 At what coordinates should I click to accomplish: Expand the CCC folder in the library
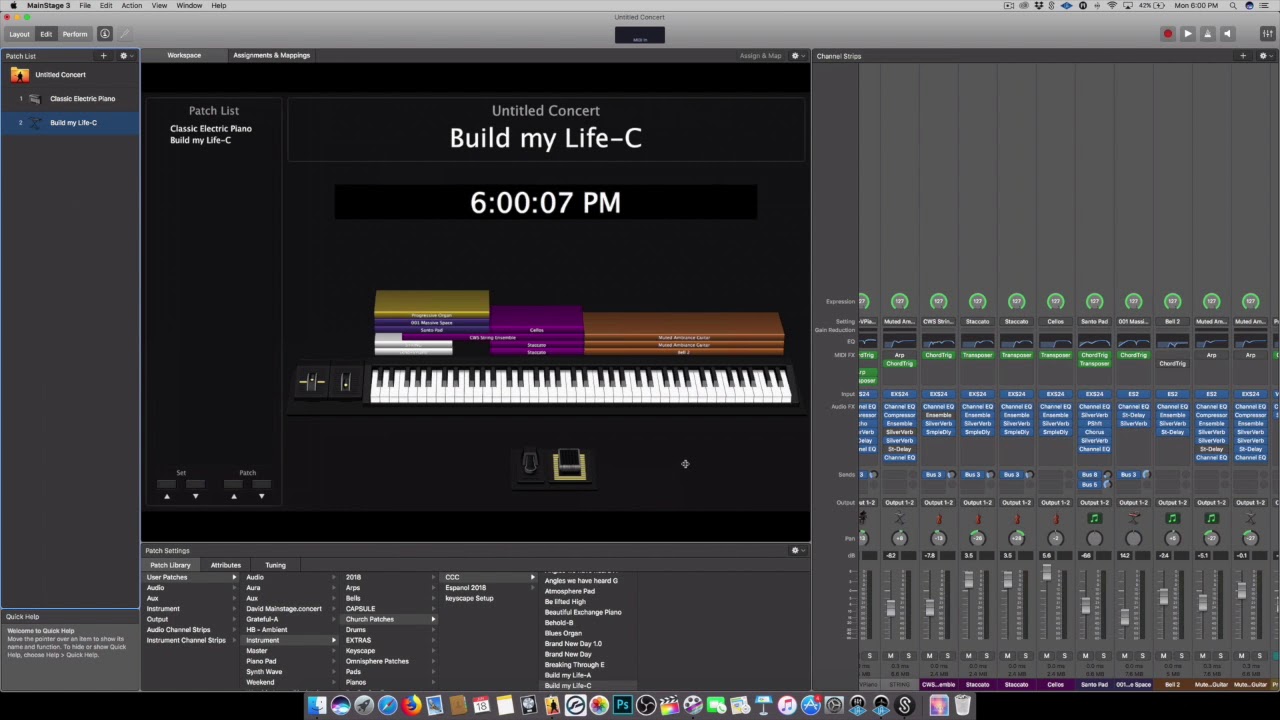(489, 577)
